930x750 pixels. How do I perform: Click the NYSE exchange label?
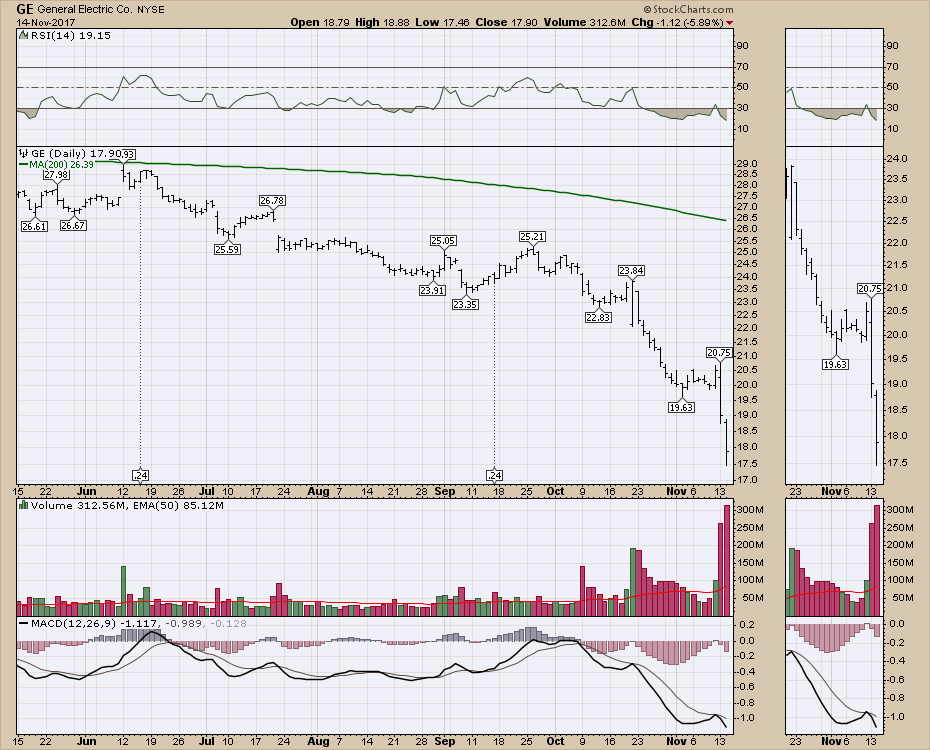click(x=151, y=9)
